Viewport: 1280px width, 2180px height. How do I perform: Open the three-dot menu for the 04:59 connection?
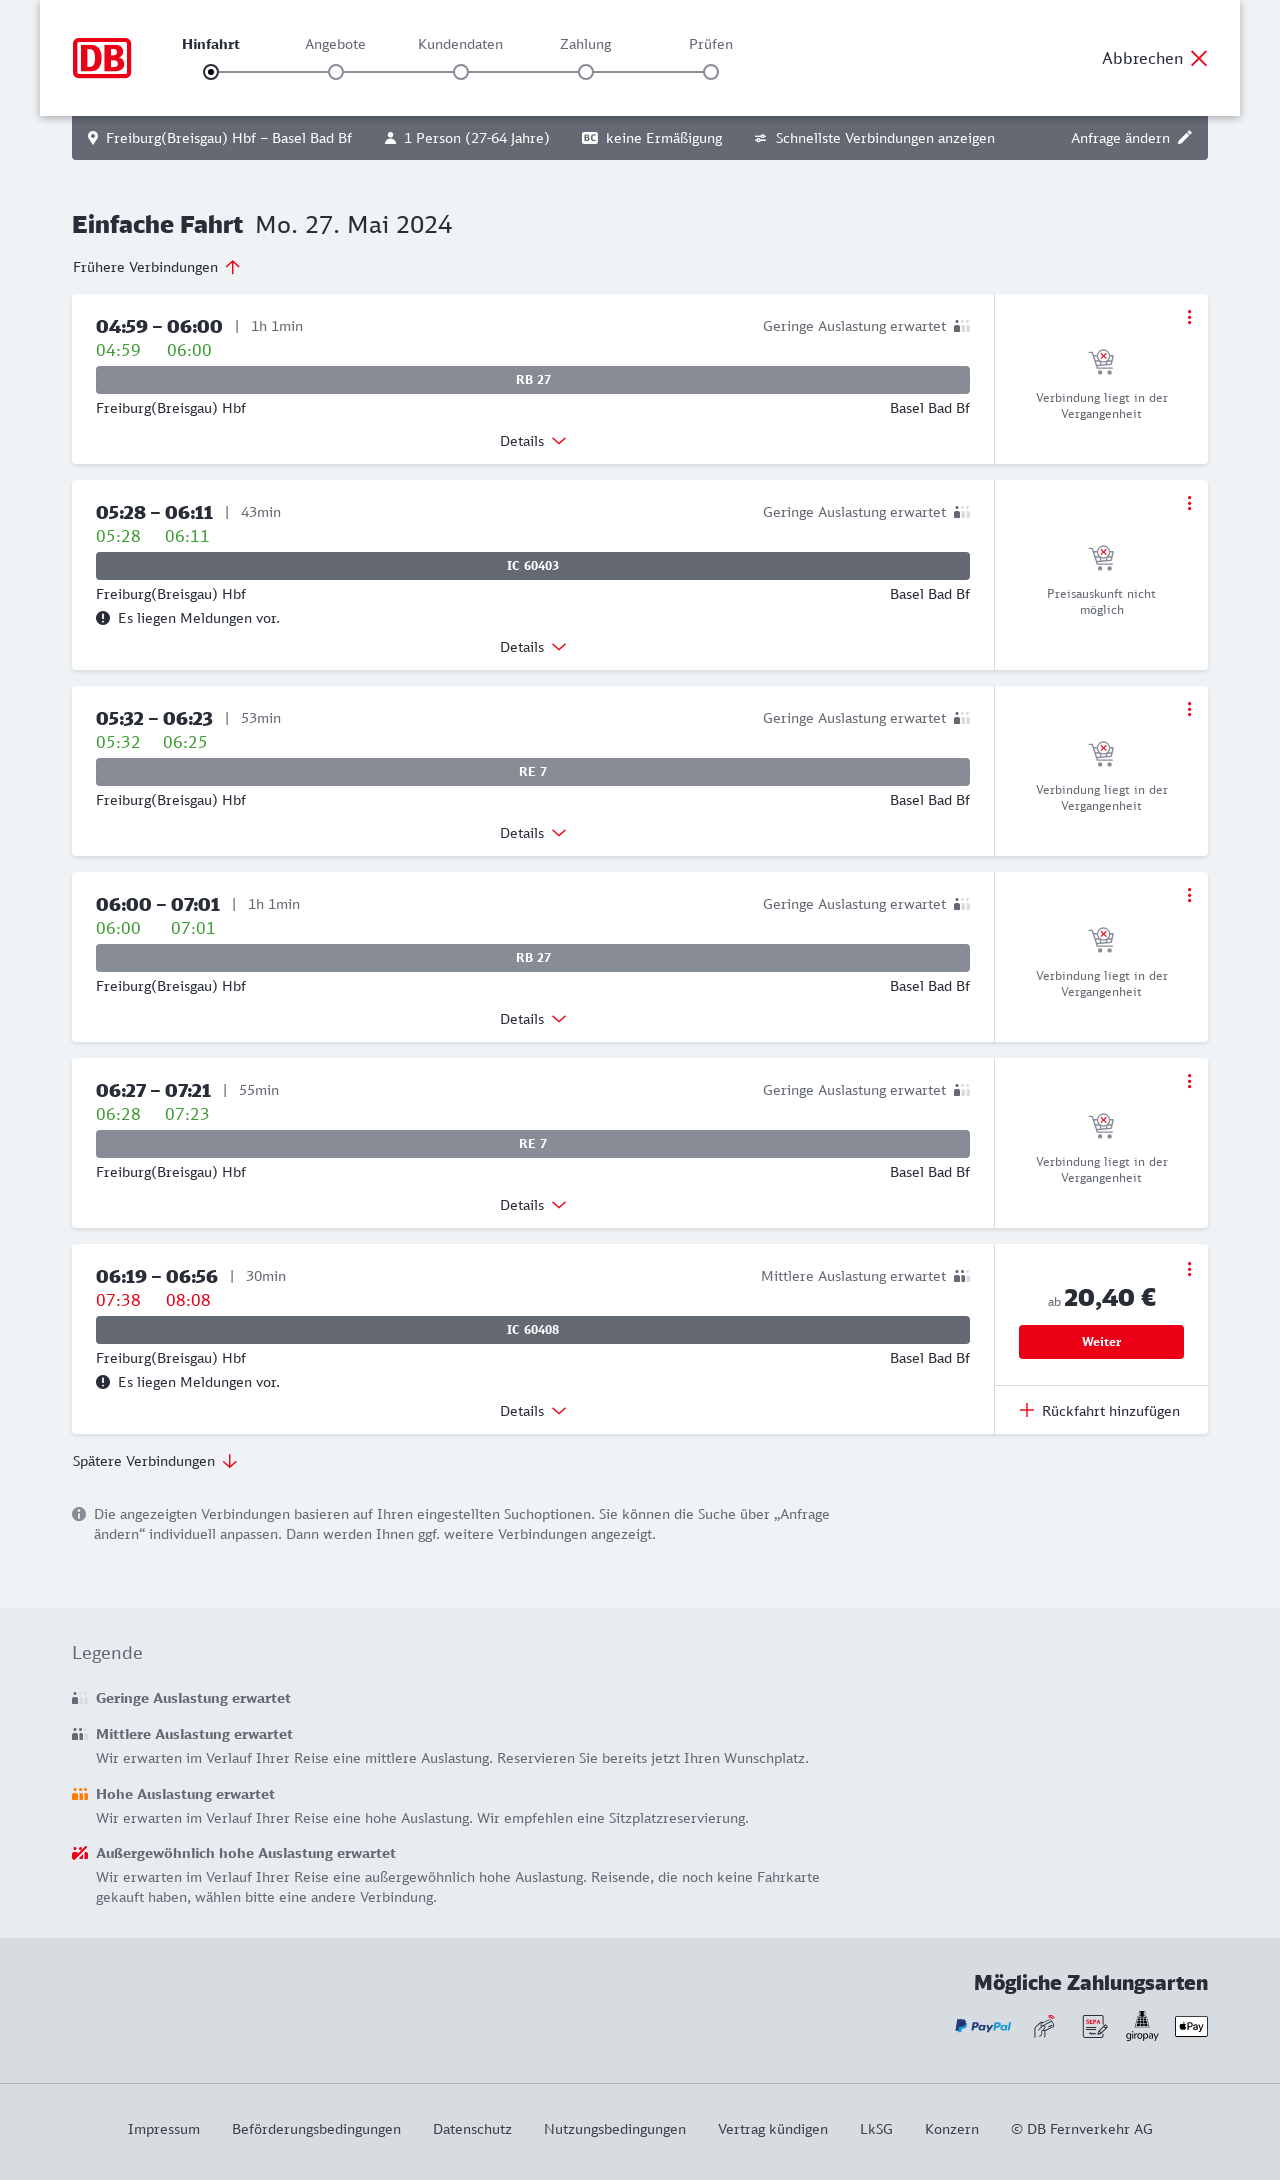pos(1189,317)
